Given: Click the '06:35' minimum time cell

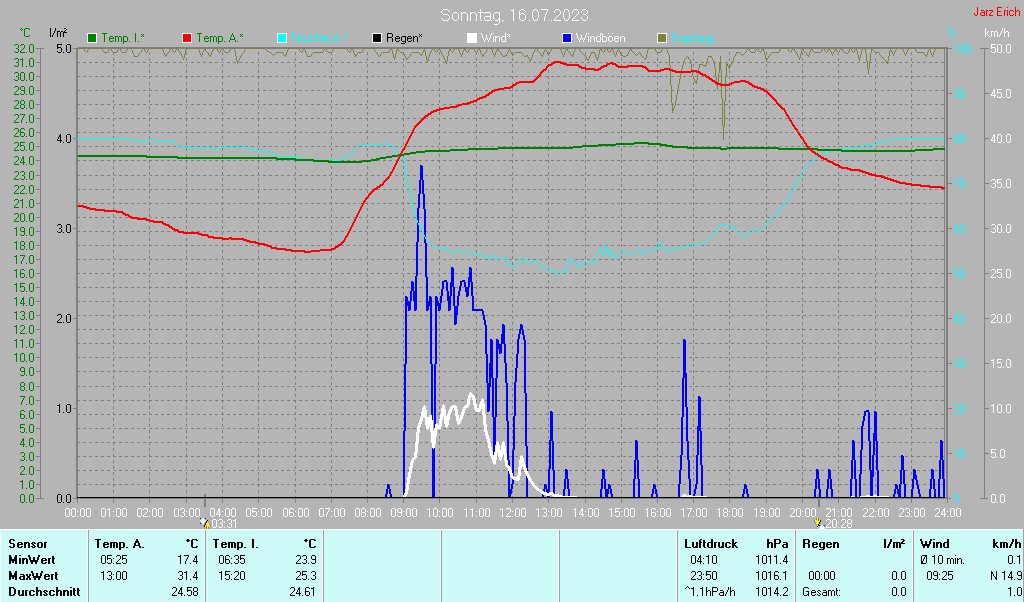Looking at the screenshot, I should (x=232, y=560).
